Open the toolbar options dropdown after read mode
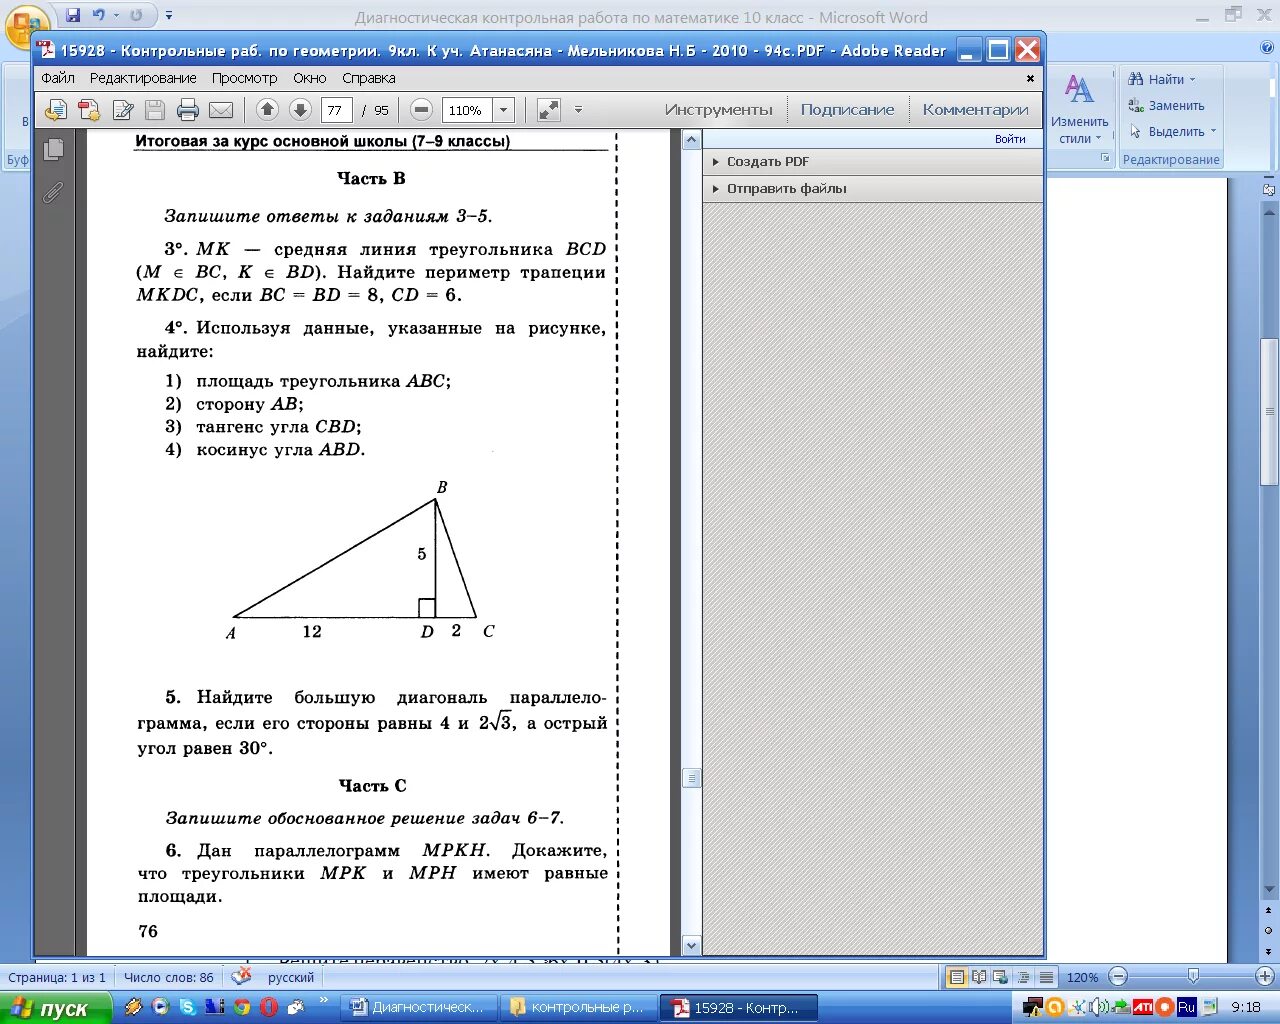Screen dimensions: 1280x1024 click(x=578, y=110)
